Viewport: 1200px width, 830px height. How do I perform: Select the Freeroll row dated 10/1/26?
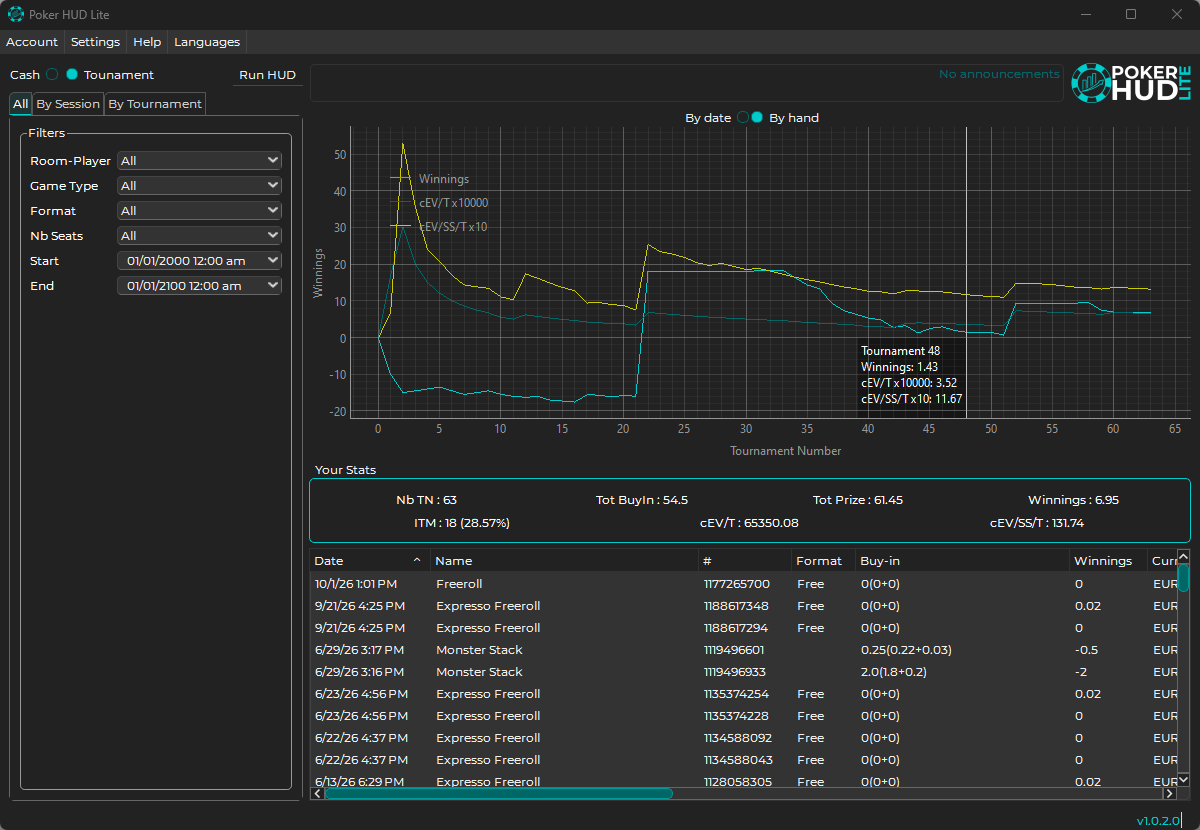point(743,584)
